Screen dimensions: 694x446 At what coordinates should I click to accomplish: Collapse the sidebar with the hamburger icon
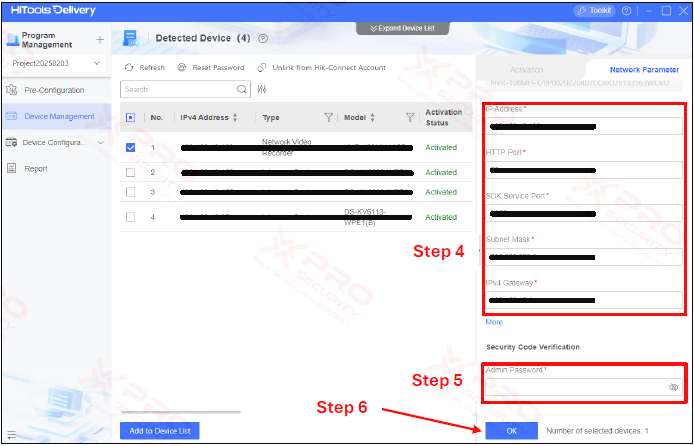(x=12, y=434)
